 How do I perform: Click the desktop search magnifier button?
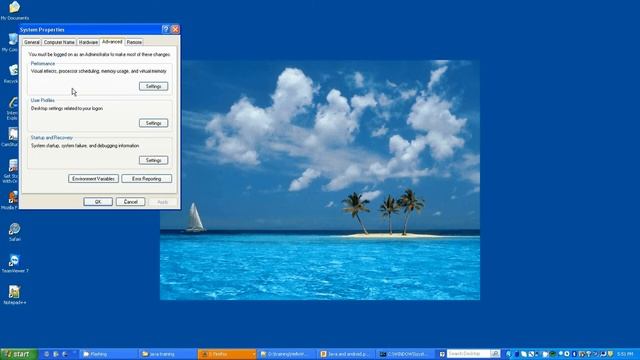495,353
